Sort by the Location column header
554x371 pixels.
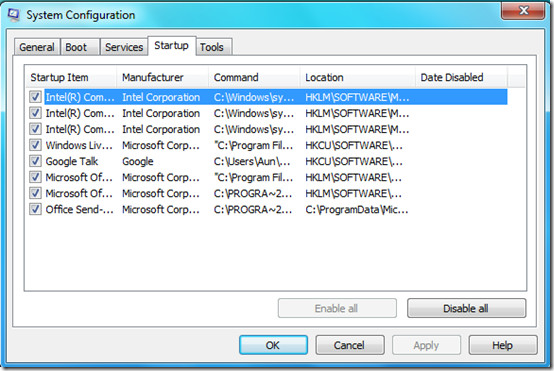(x=358, y=77)
